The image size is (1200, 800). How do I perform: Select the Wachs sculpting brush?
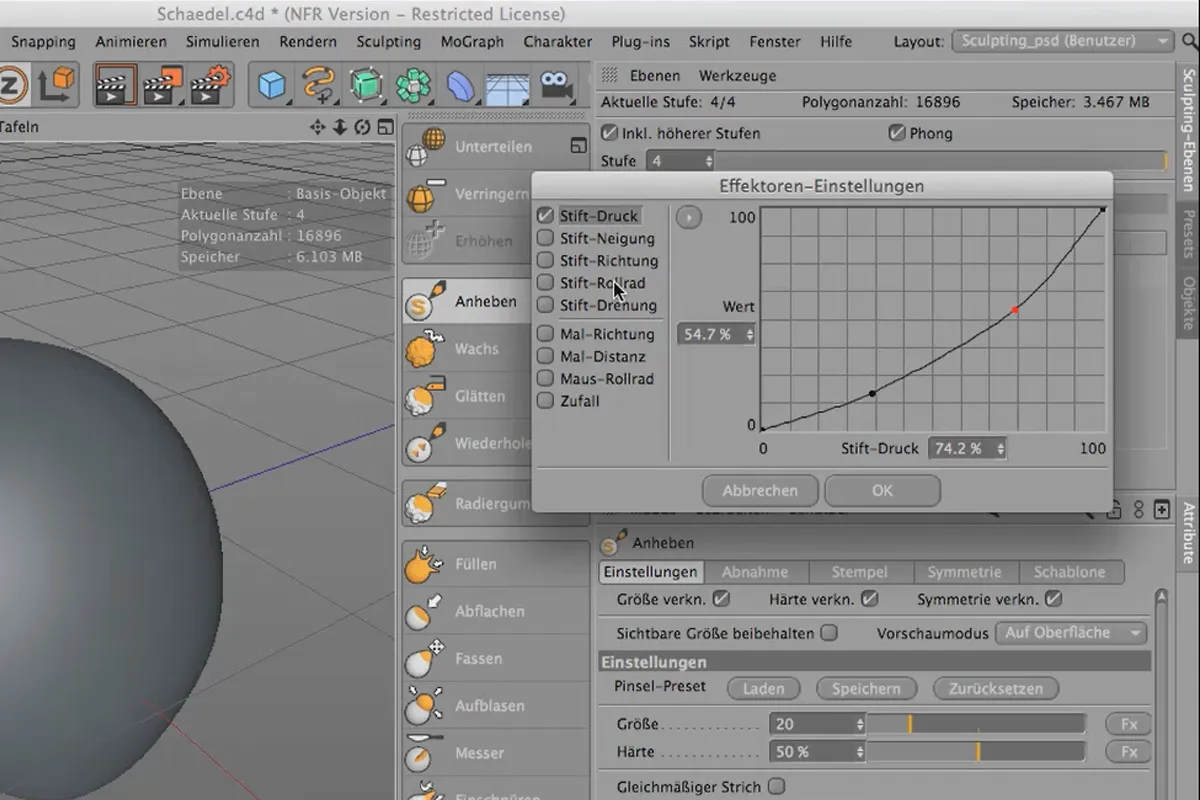(476, 349)
